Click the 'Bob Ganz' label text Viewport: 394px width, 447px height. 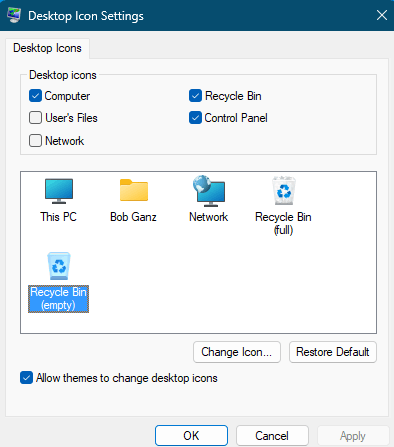click(x=133, y=217)
